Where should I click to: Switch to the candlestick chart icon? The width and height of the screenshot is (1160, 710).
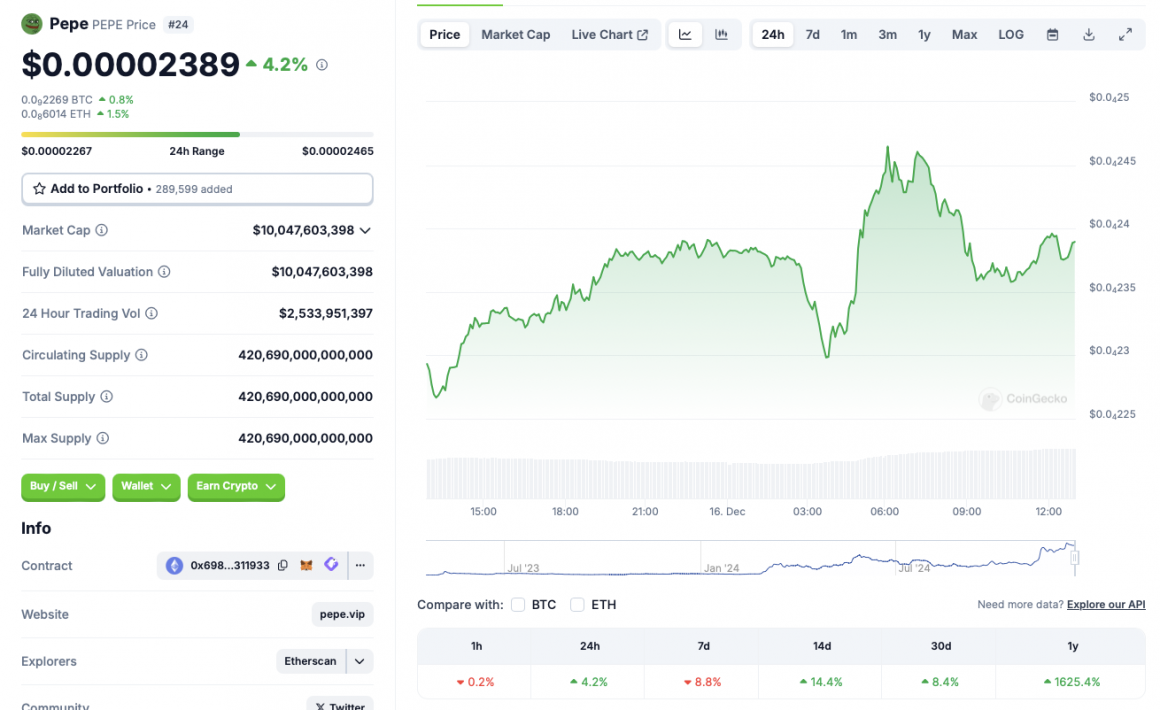(722, 34)
